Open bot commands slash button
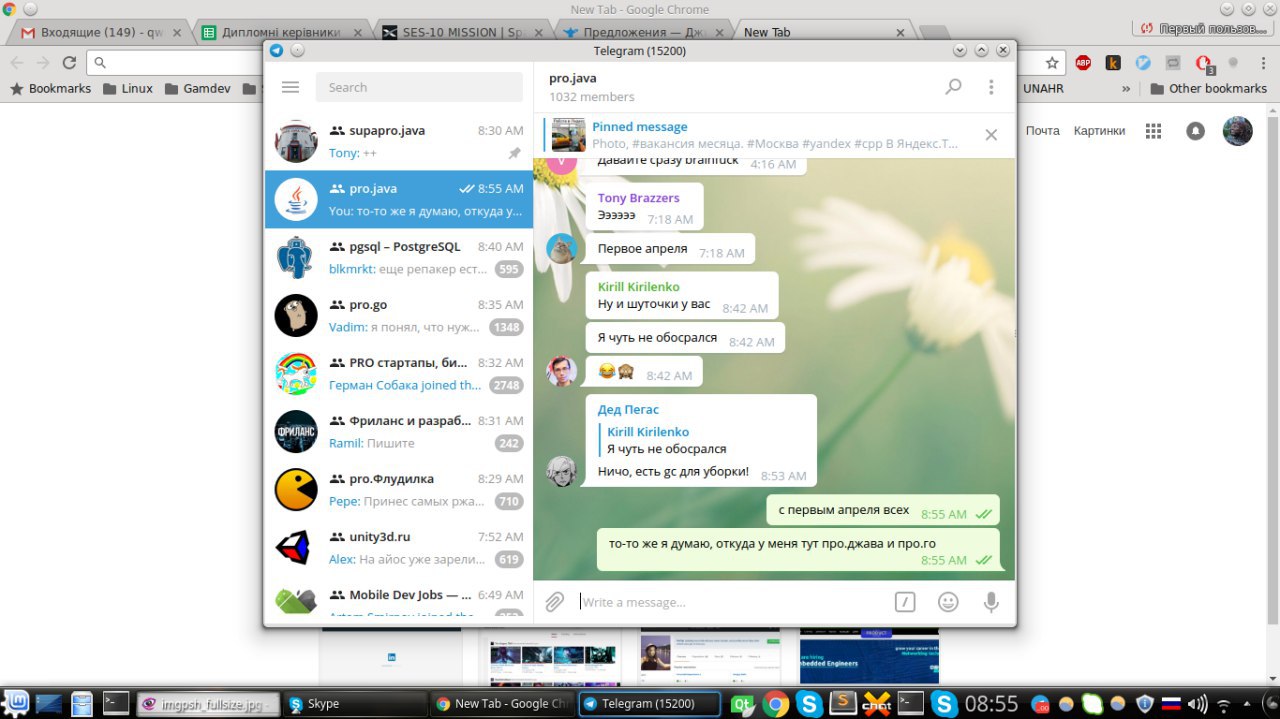This screenshot has width=1280, height=719. point(904,602)
